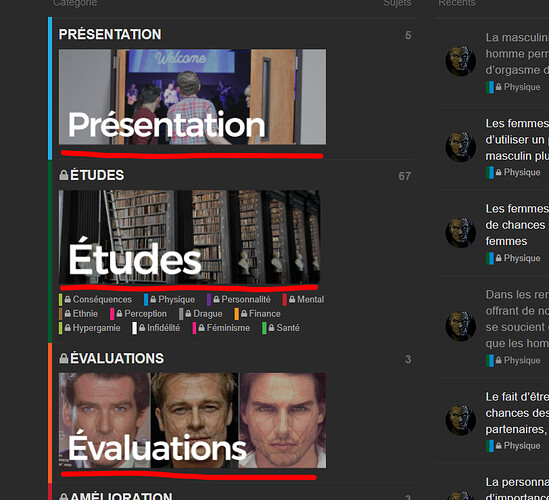Screen dimensions: 549x500
Task: Click the brown Ethnie color badge
Action: click(x=61, y=314)
